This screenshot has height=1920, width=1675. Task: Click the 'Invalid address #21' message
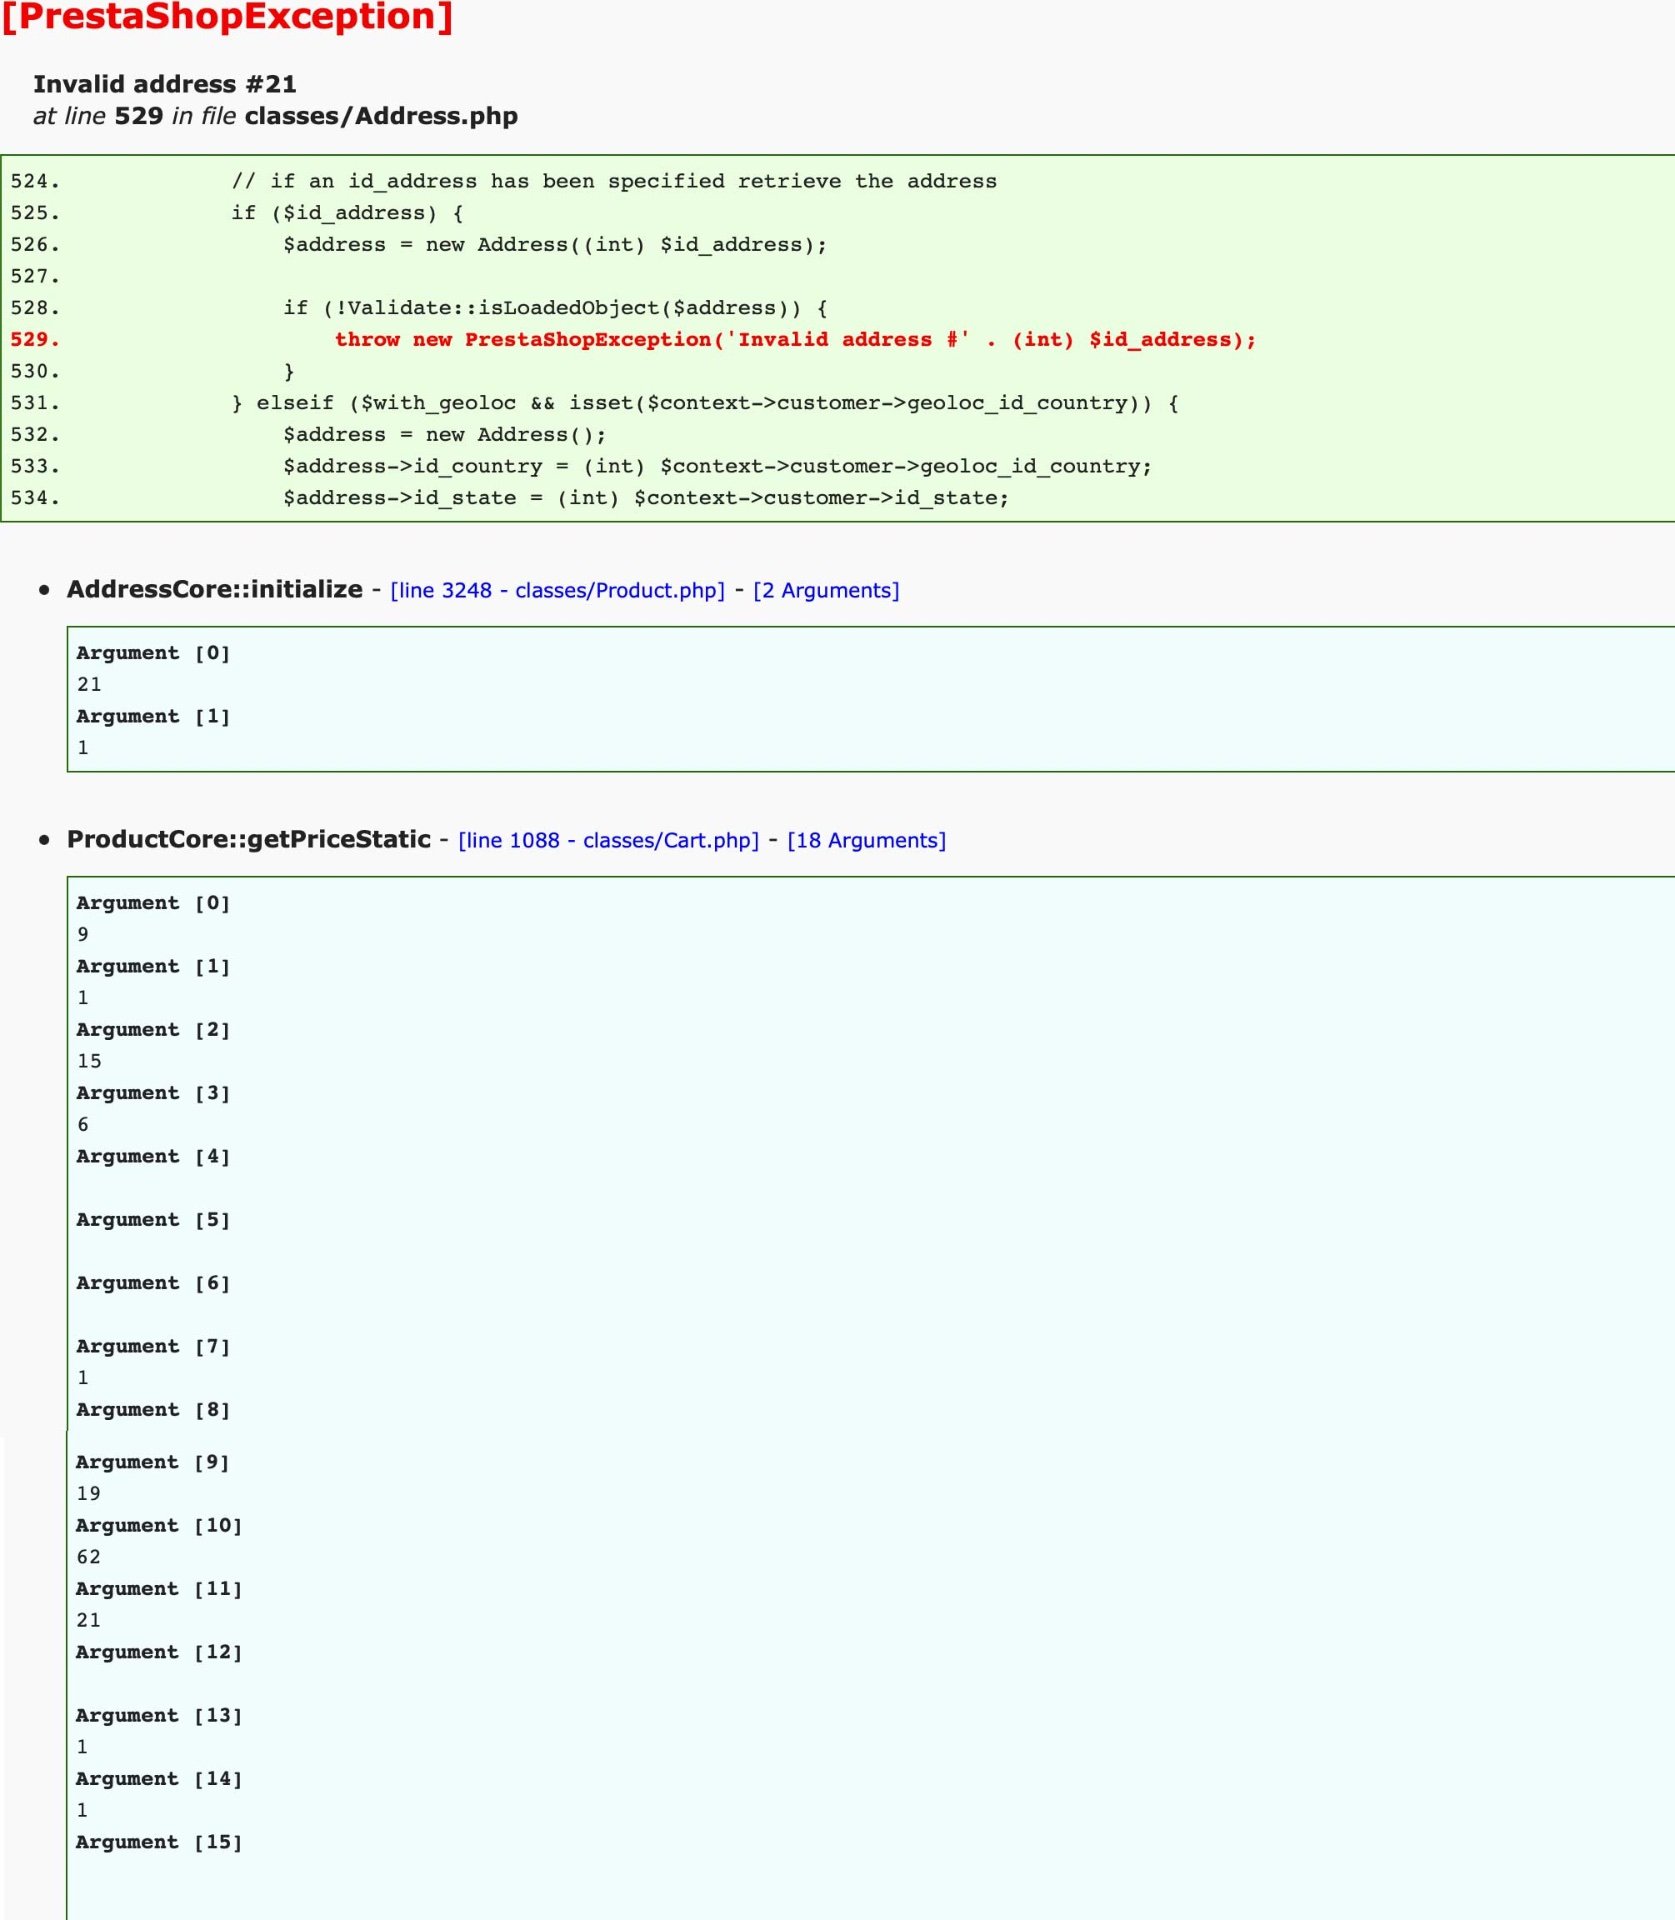[165, 84]
